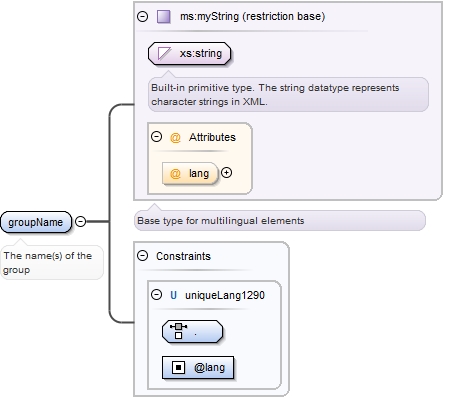Select the @lang field node
460x398 pixels.
pyautogui.click(x=198, y=368)
